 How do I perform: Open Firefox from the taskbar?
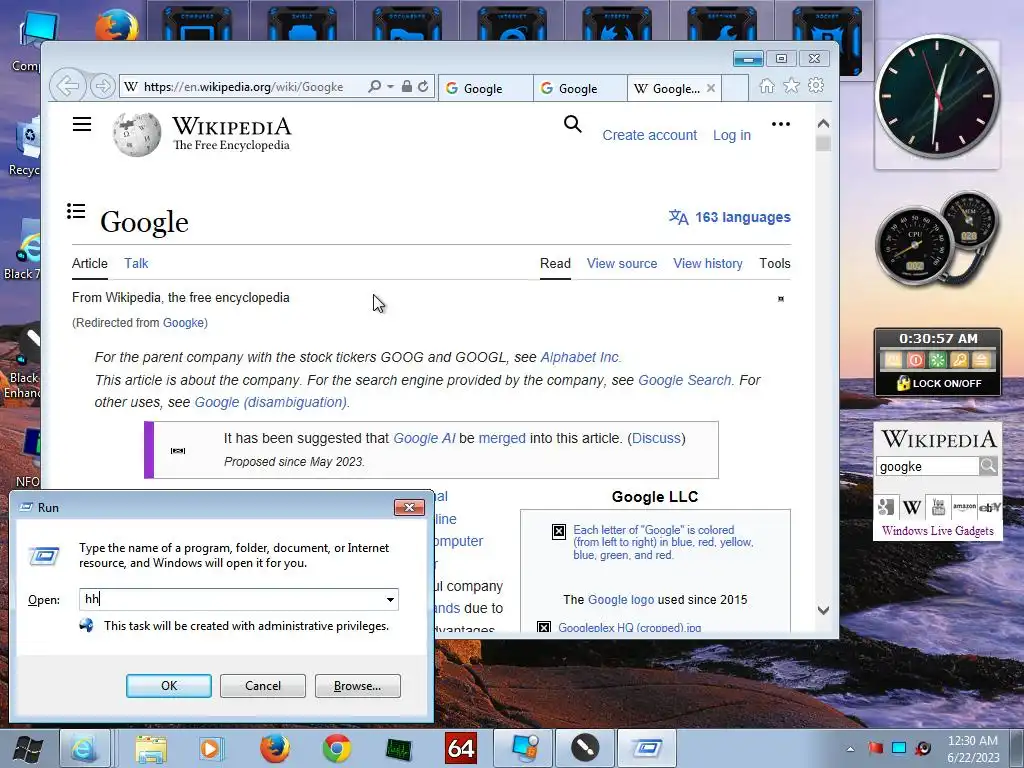click(275, 748)
